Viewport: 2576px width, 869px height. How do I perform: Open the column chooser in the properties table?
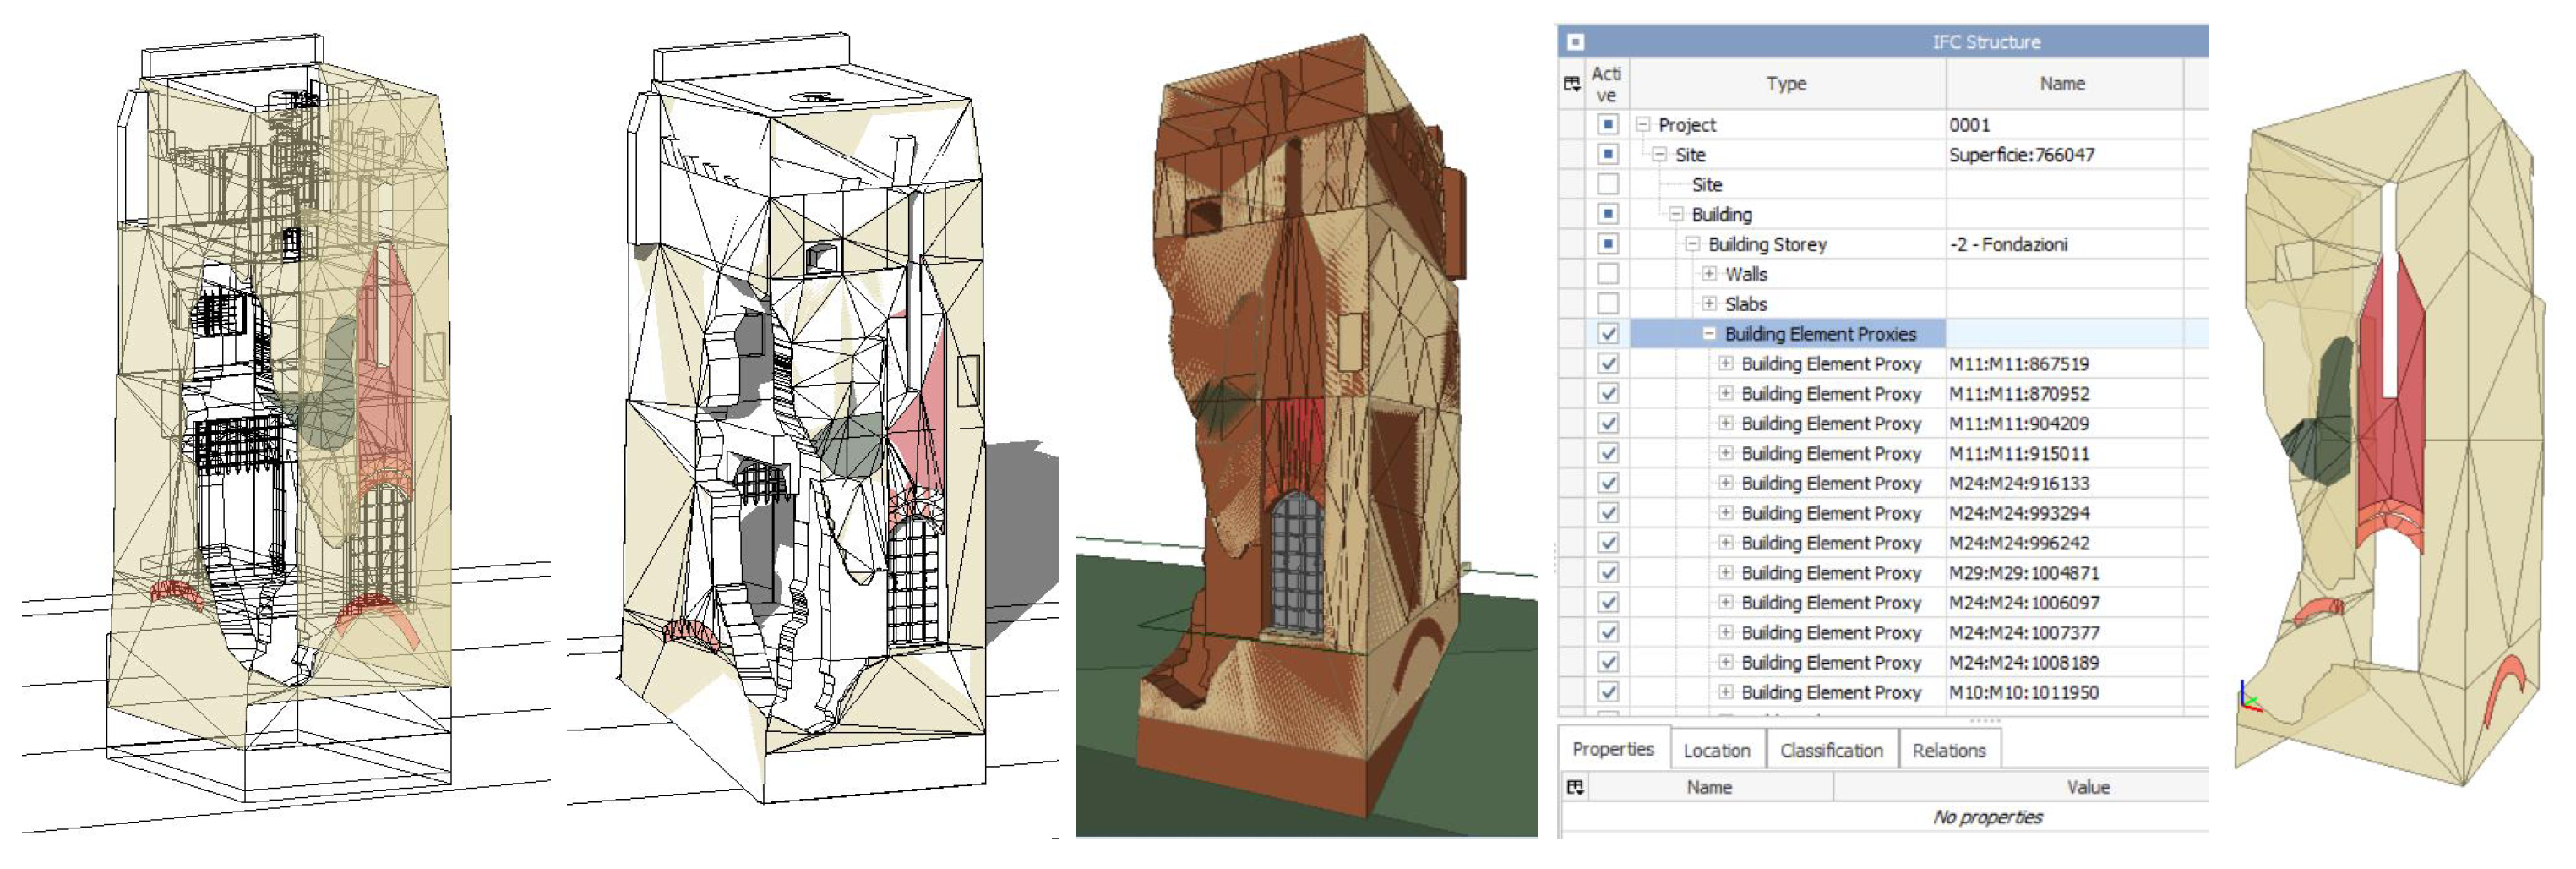pyautogui.click(x=1575, y=787)
